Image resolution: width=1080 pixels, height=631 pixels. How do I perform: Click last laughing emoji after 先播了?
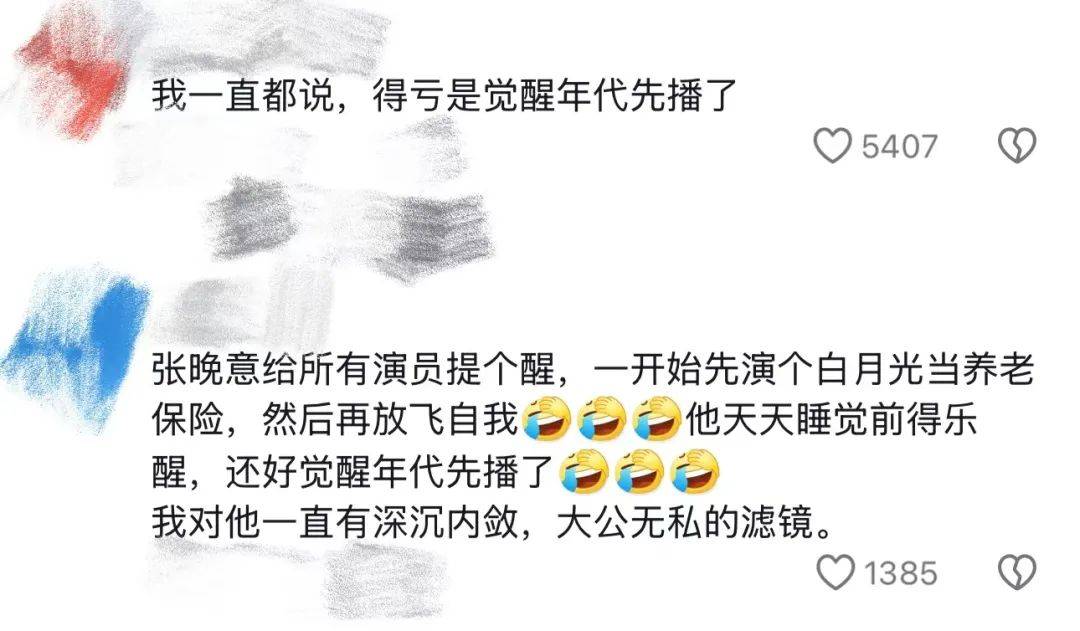click(x=696, y=472)
